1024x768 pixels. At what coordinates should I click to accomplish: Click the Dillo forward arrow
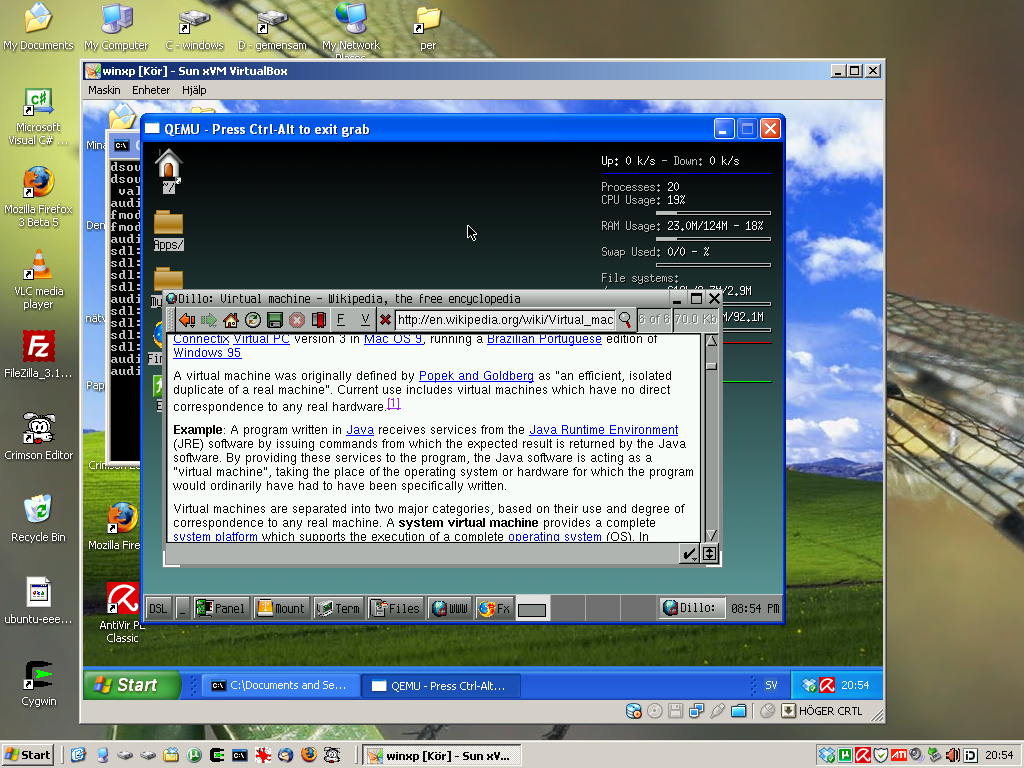(208, 320)
